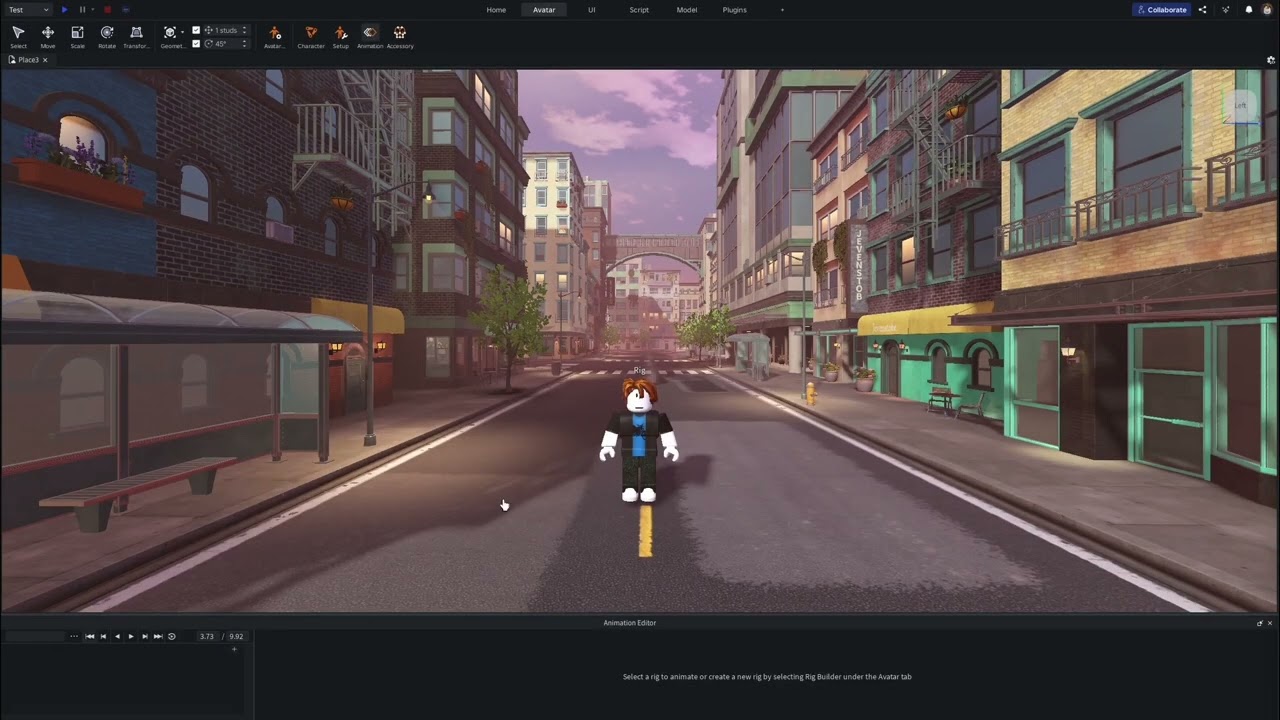Open the Test mode dropdown

click(x=29, y=9)
